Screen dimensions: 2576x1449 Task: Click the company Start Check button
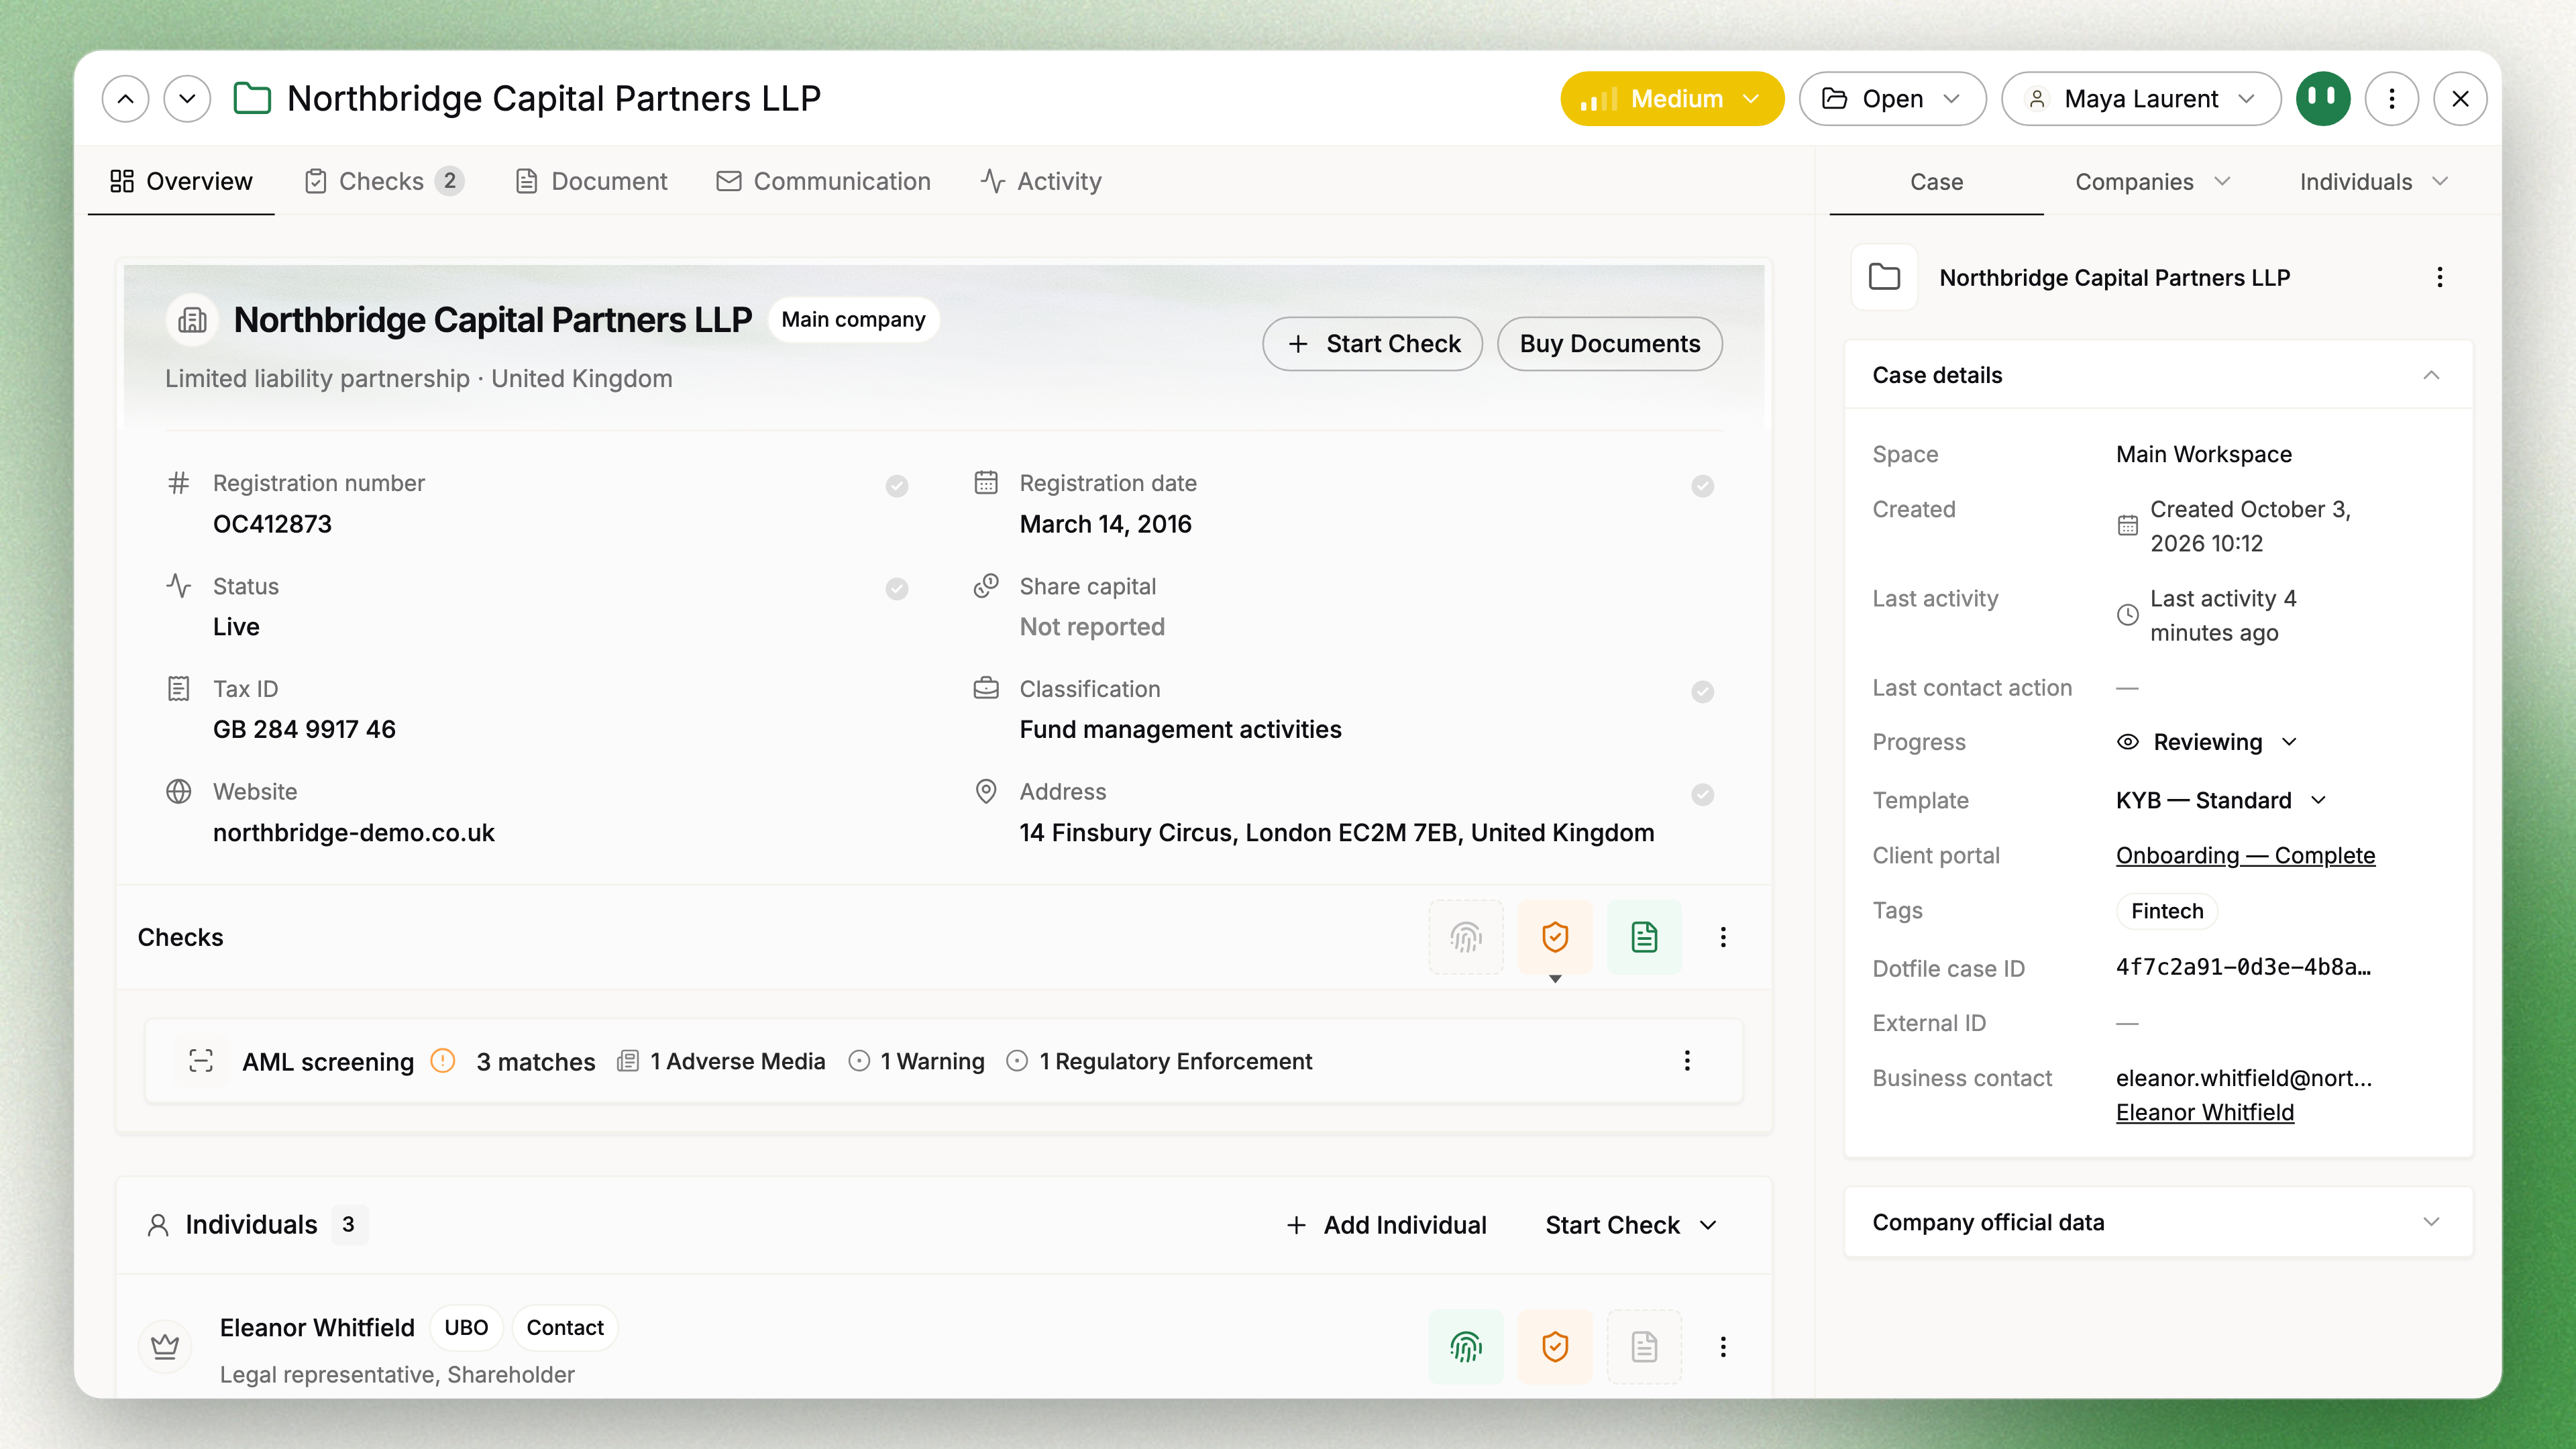coord(1372,344)
